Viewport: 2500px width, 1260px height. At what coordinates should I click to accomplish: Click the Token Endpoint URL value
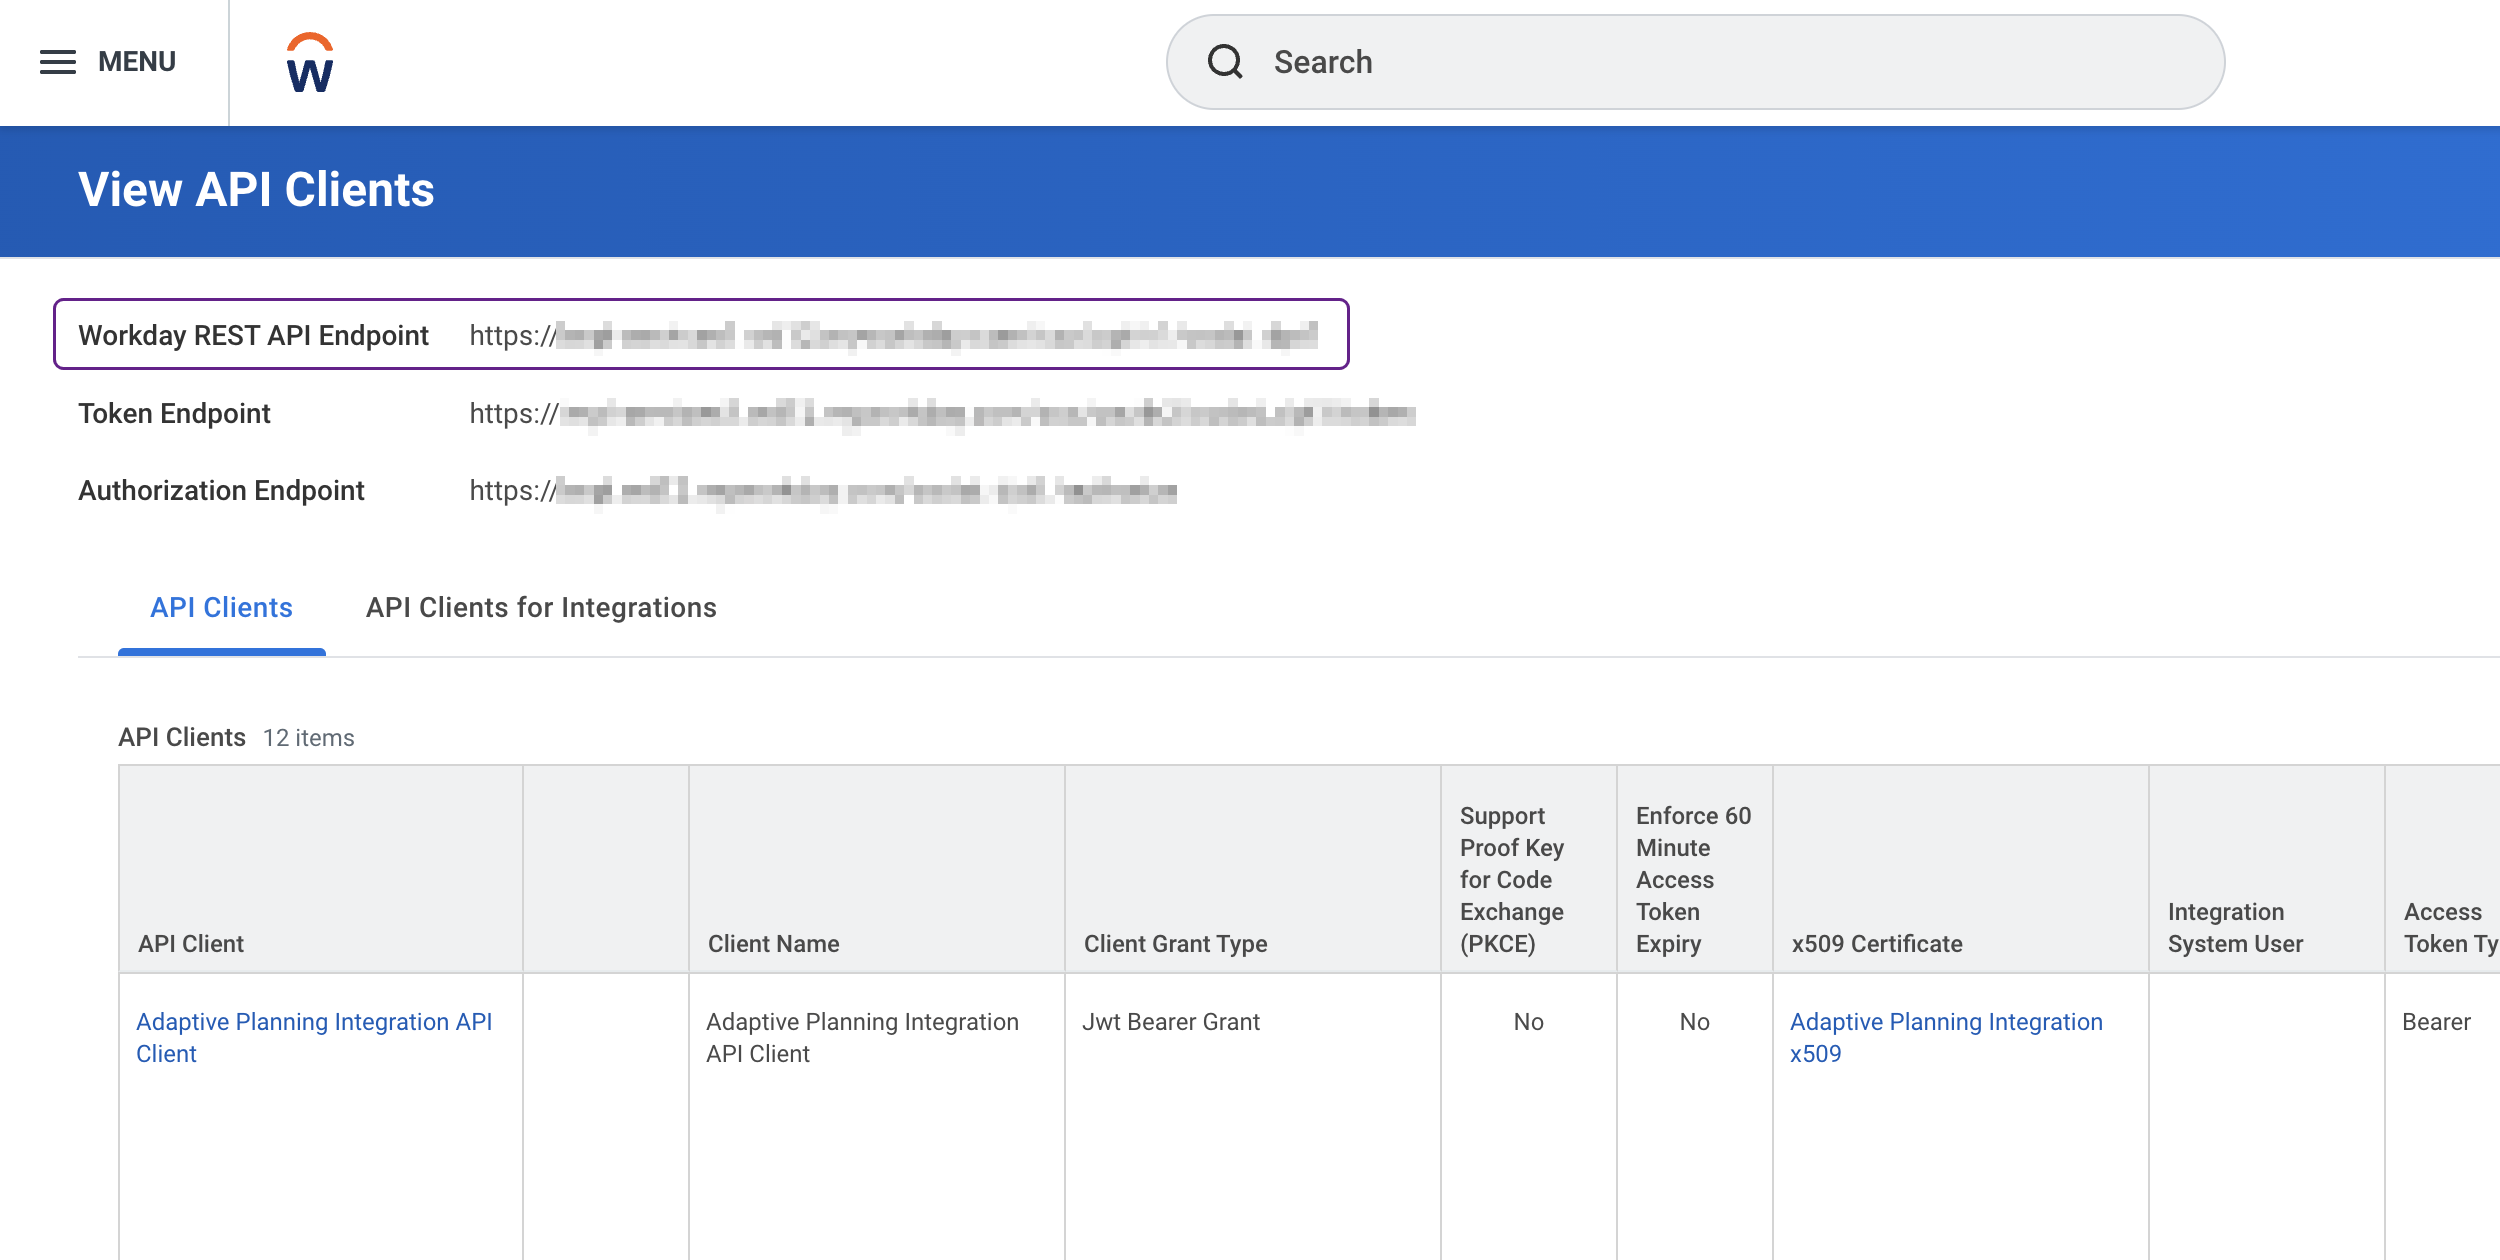click(x=942, y=414)
